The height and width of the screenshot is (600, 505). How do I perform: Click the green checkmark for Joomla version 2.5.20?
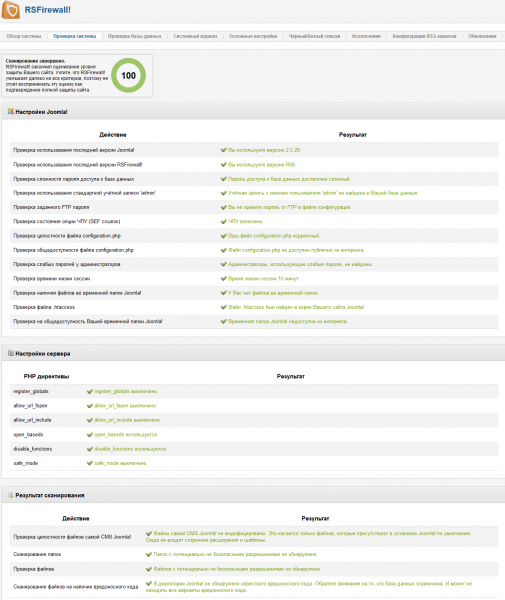click(224, 150)
